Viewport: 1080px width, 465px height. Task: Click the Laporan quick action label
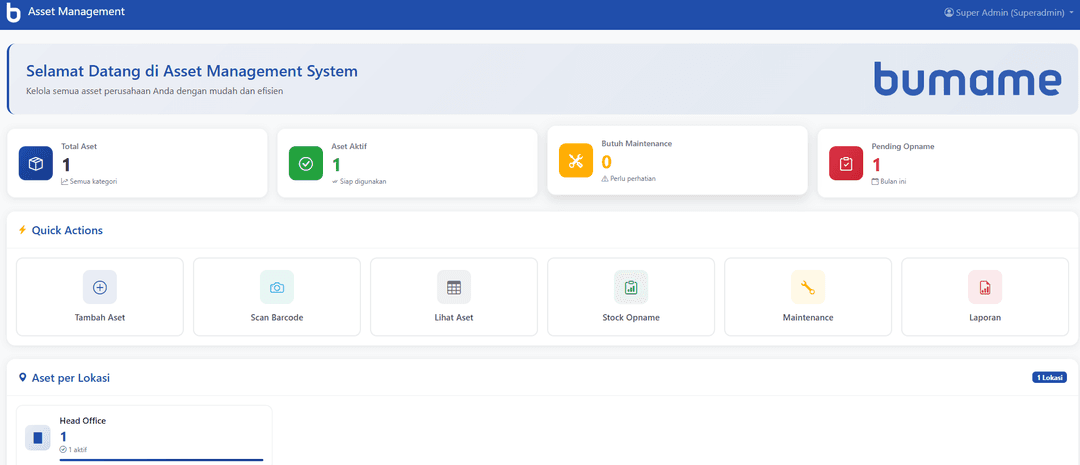985,318
